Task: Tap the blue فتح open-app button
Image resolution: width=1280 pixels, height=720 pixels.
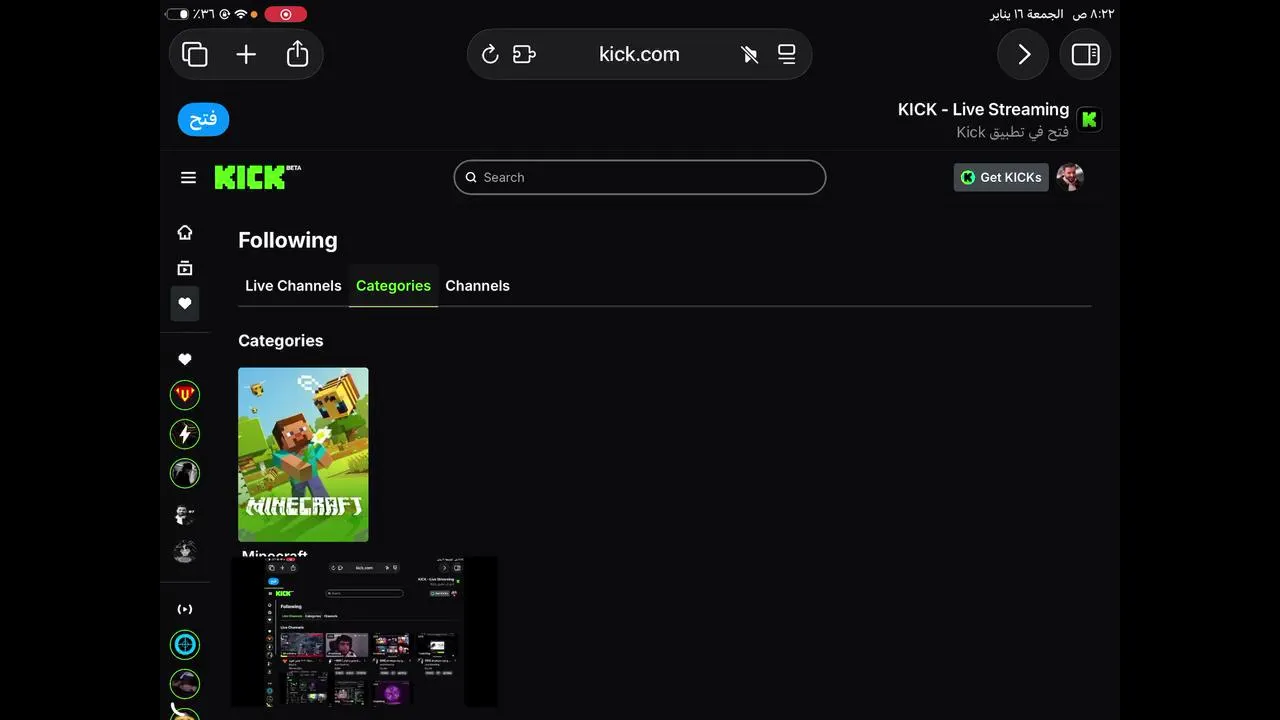Action: click(204, 119)
